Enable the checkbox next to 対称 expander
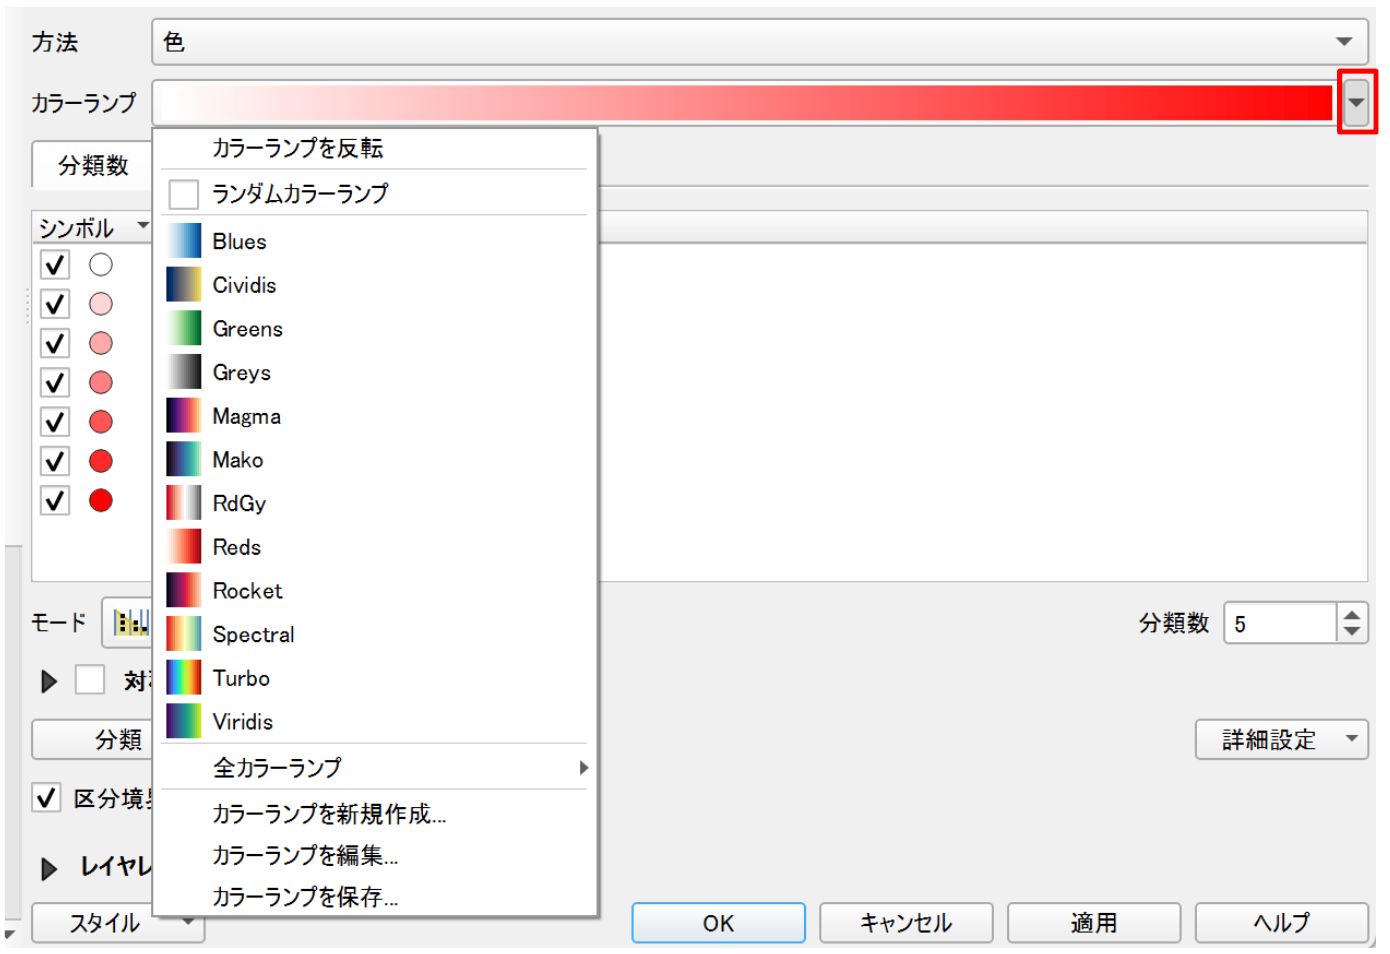This screenshot has height=954, width=1390. coord(90,680)
